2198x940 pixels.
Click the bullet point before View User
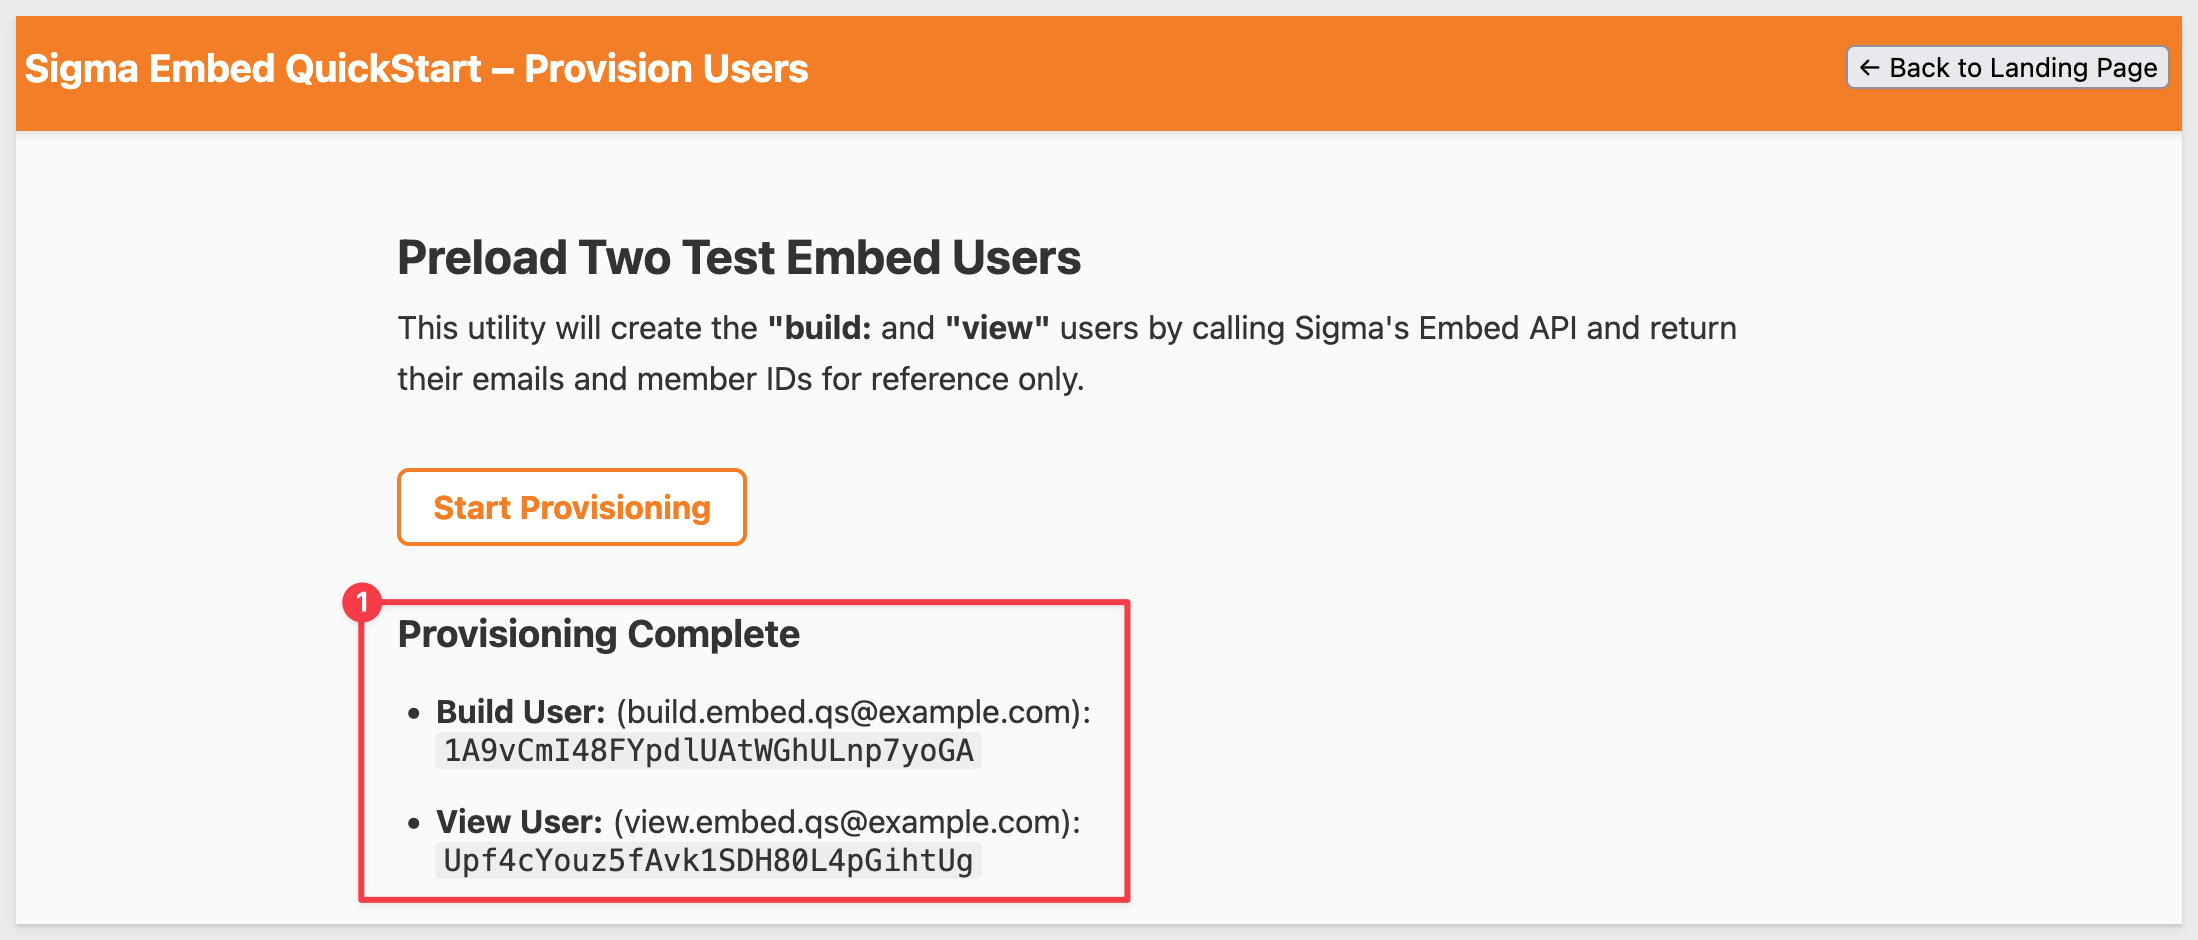tap(414, 823)
